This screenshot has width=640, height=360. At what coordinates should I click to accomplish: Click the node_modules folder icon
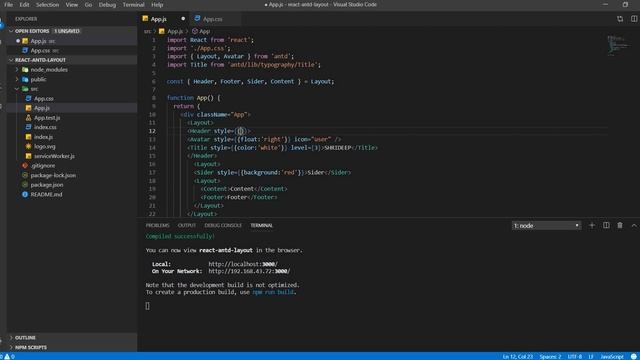click(x=25, y=70)
